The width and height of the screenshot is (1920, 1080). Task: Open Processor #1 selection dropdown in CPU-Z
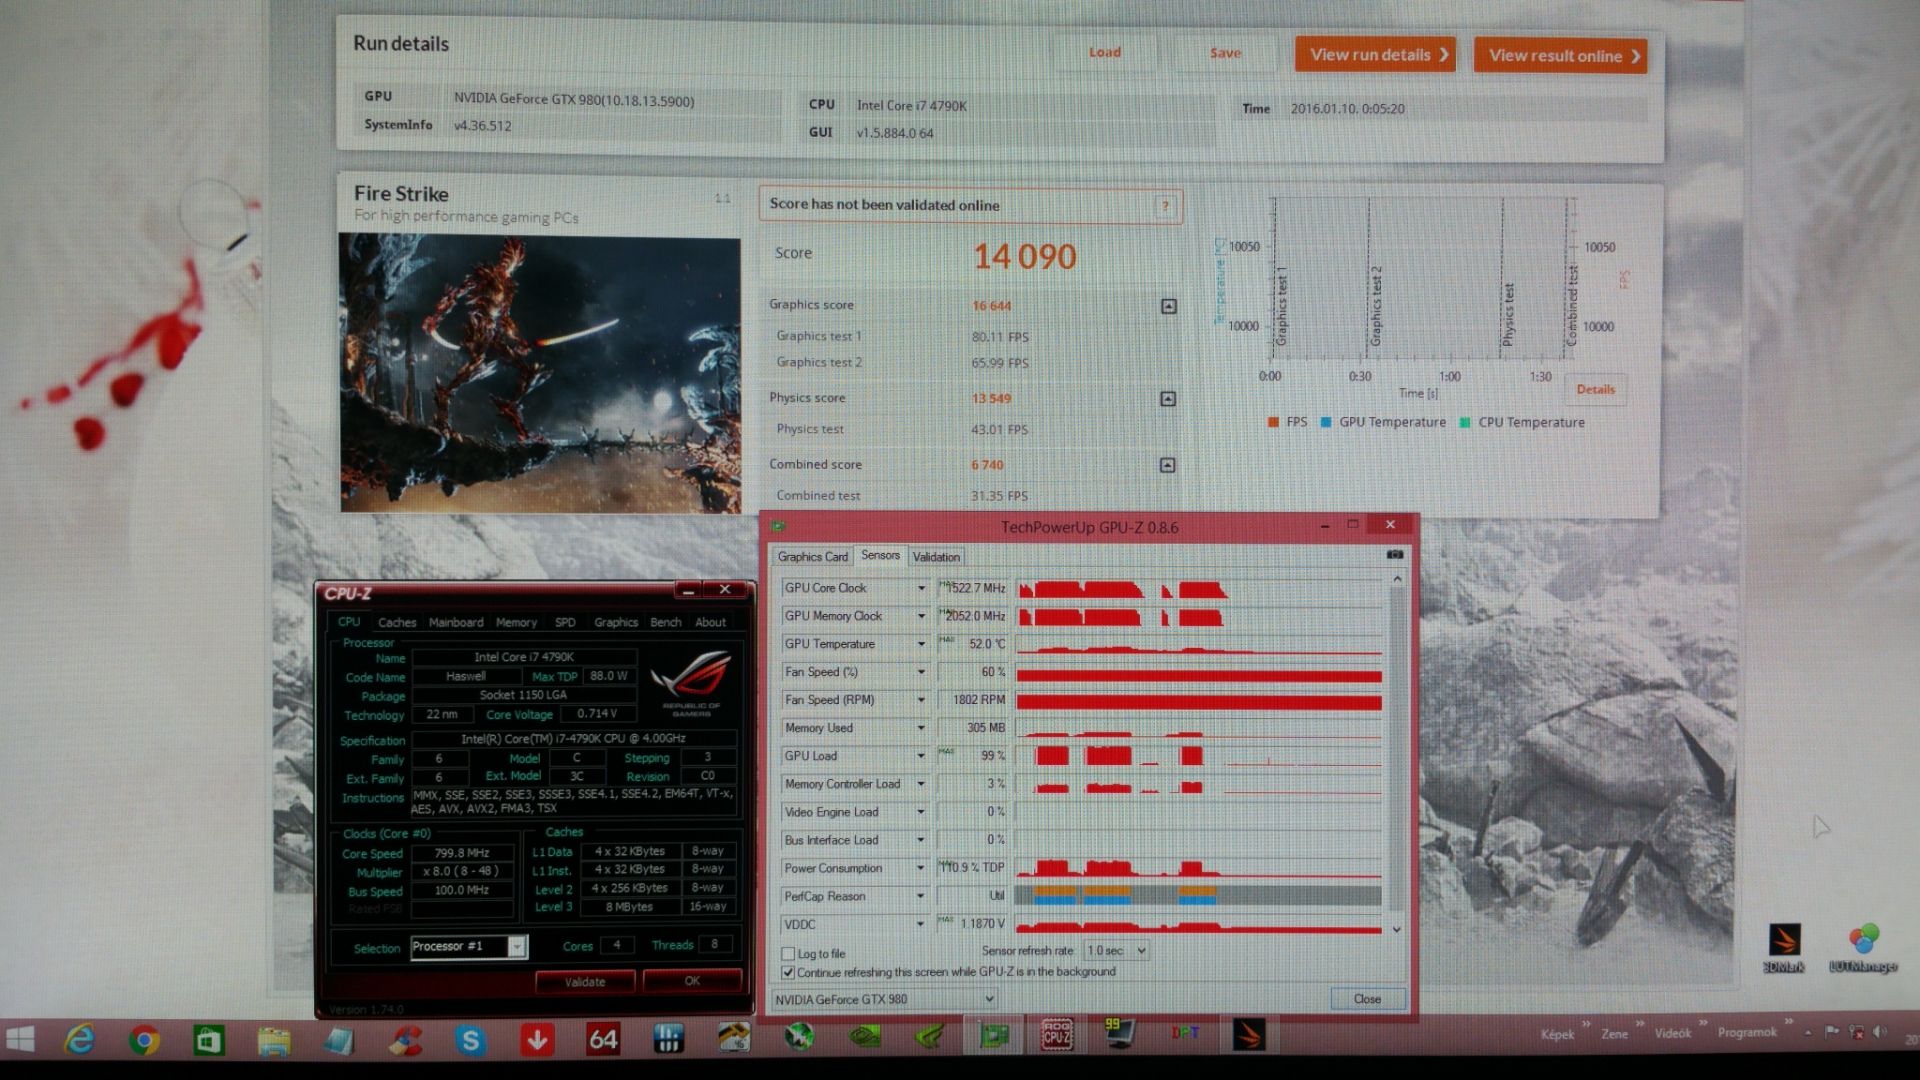469,946
